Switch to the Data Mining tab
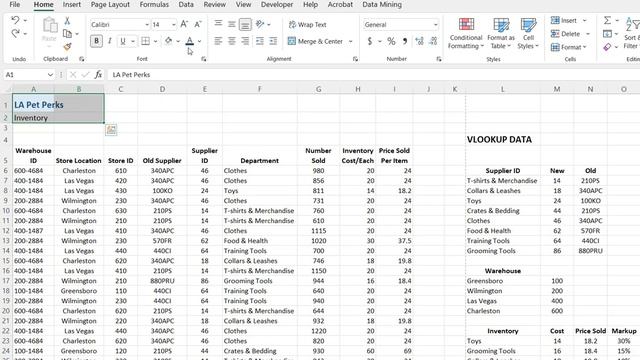The width and height of the screenshot is (640, 360). click(x=382, y=4)
